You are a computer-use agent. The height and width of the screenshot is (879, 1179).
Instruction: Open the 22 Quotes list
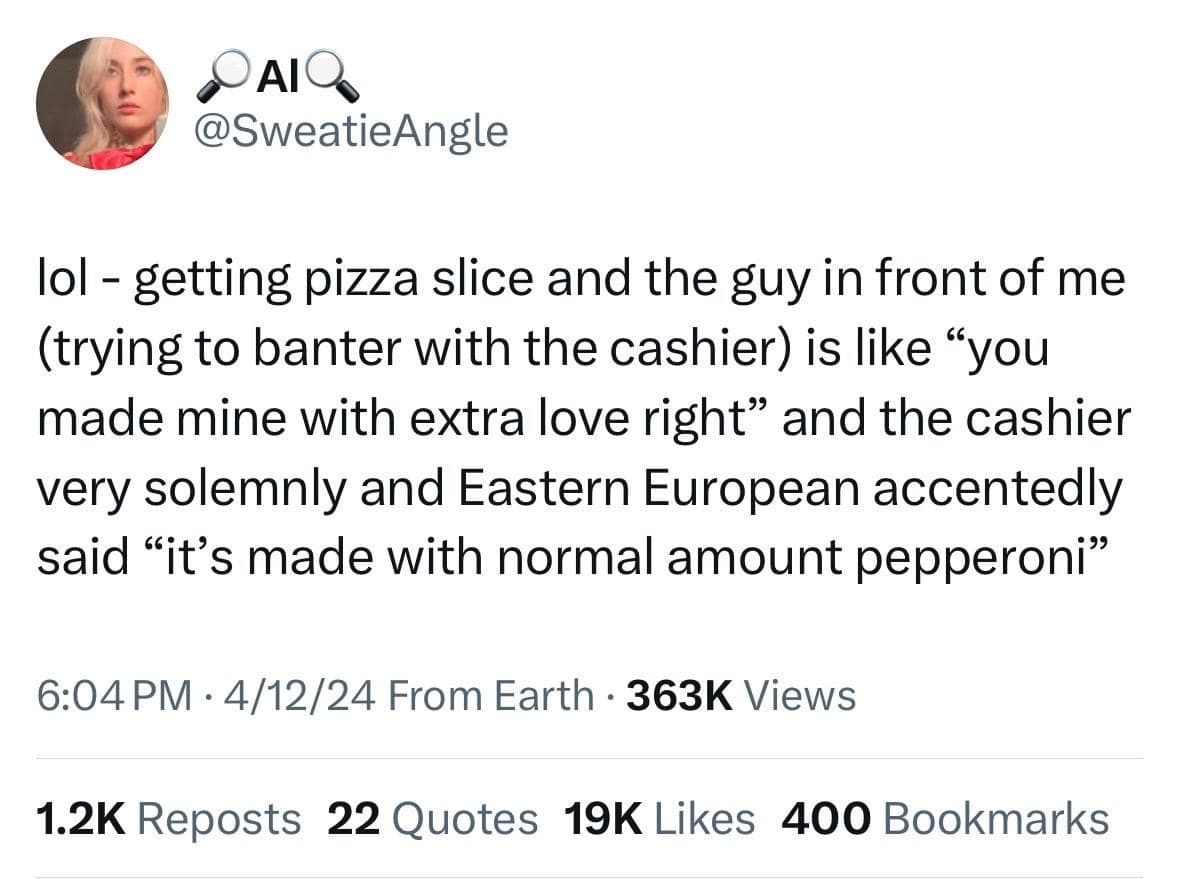pyautogui.click(x=432, y=819)
